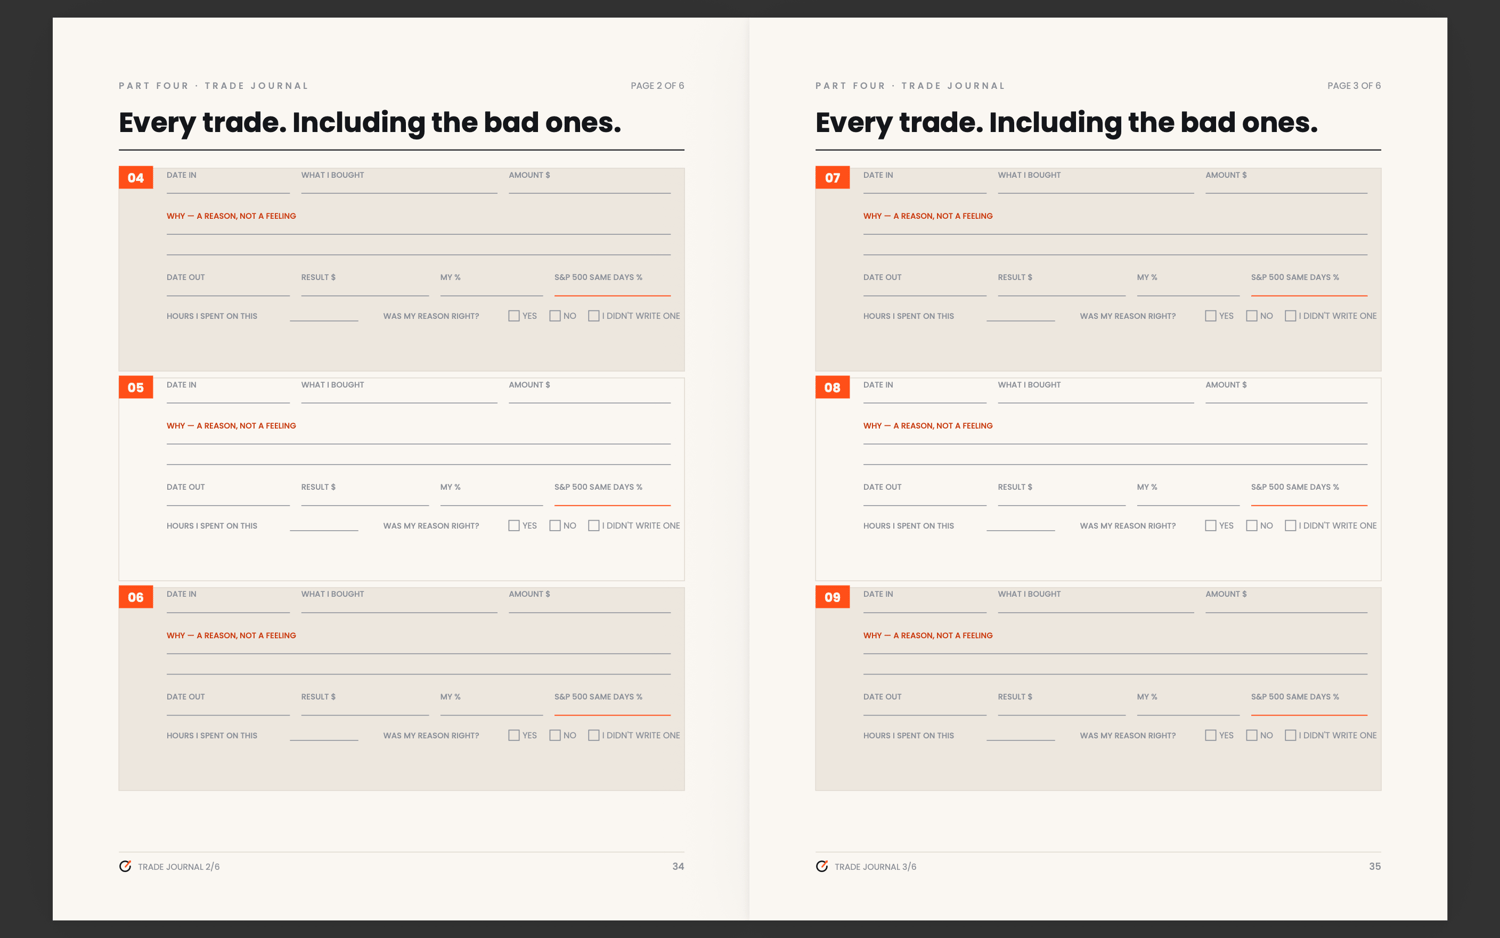Click the orange 04 trade number badge
Screen dimensions: 1500x938
[x=136, y=178]
